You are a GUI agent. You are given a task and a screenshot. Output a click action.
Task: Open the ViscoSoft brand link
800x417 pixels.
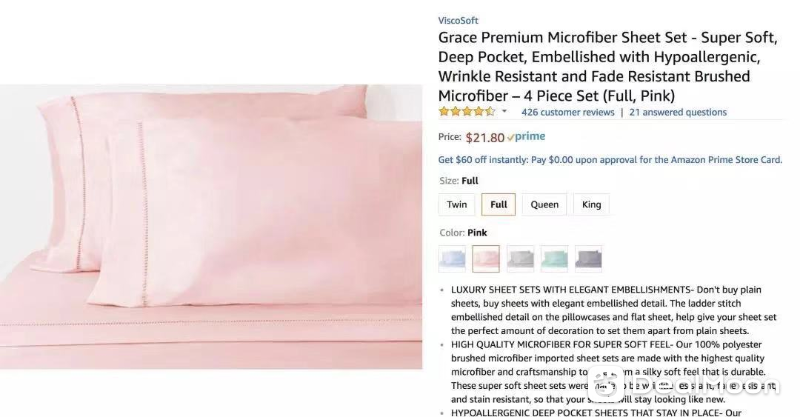[458, 20]
